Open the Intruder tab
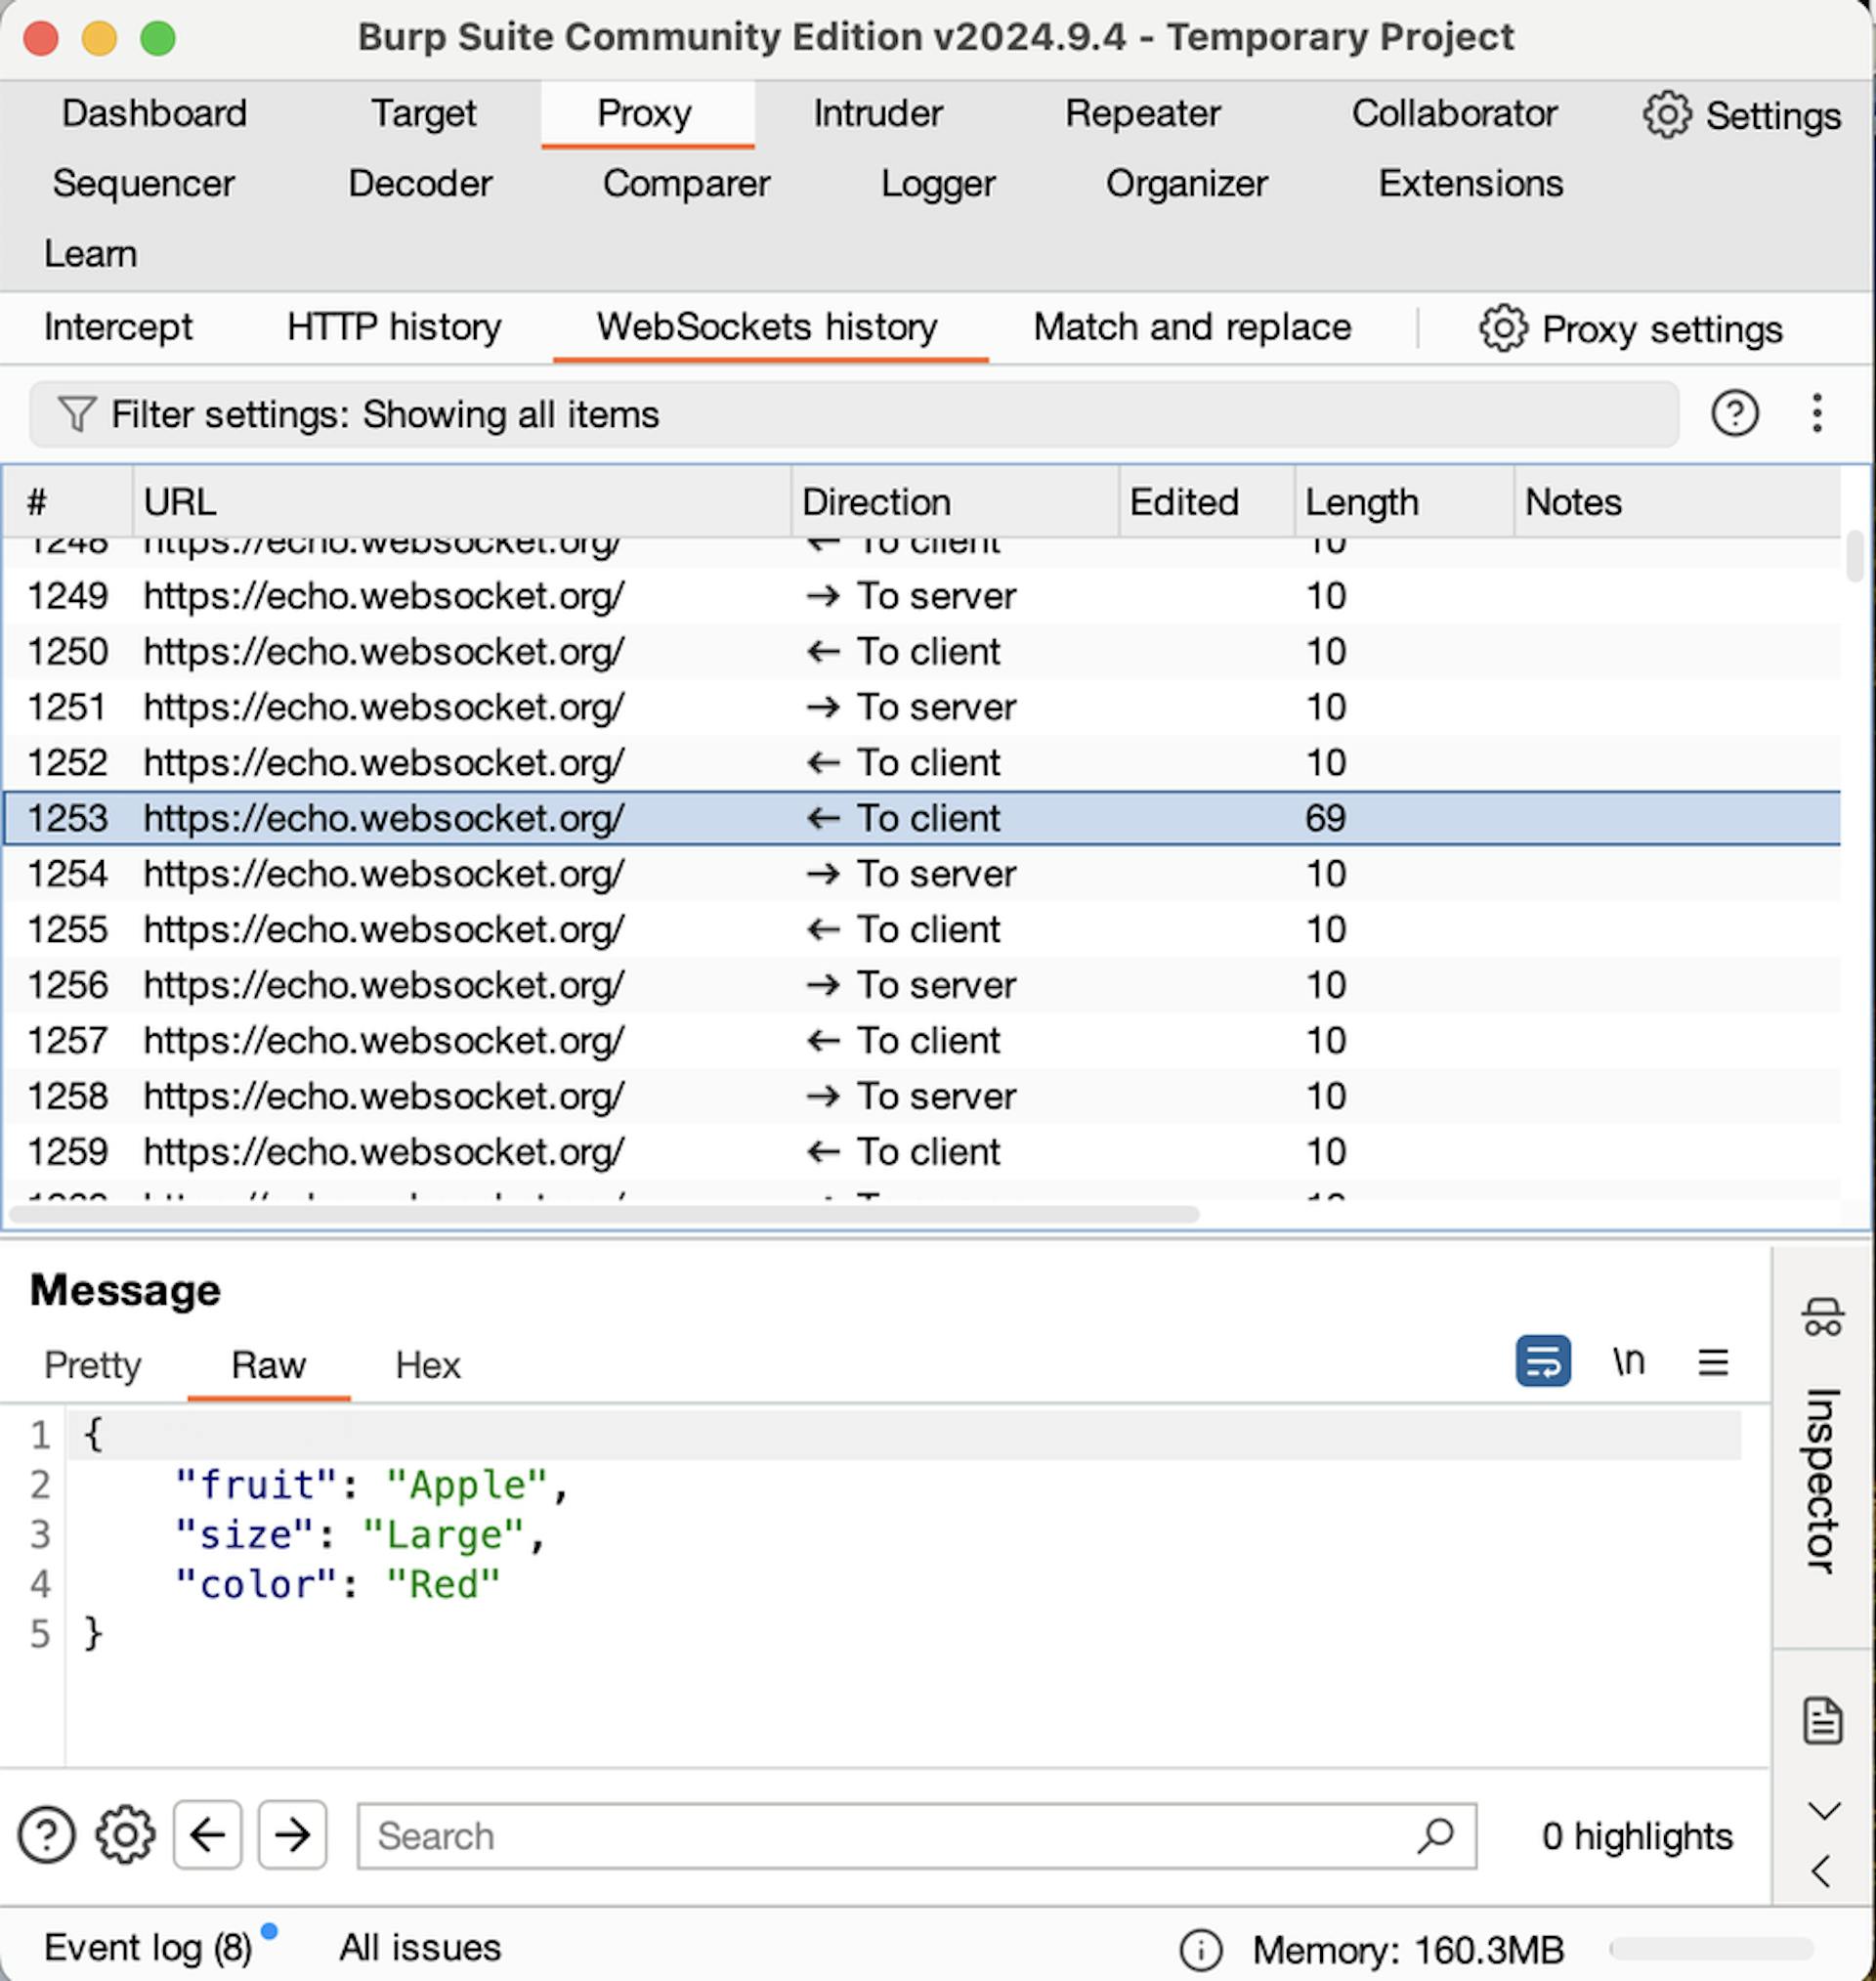Screen dimensions: 1876x1981 pos(878,113)
